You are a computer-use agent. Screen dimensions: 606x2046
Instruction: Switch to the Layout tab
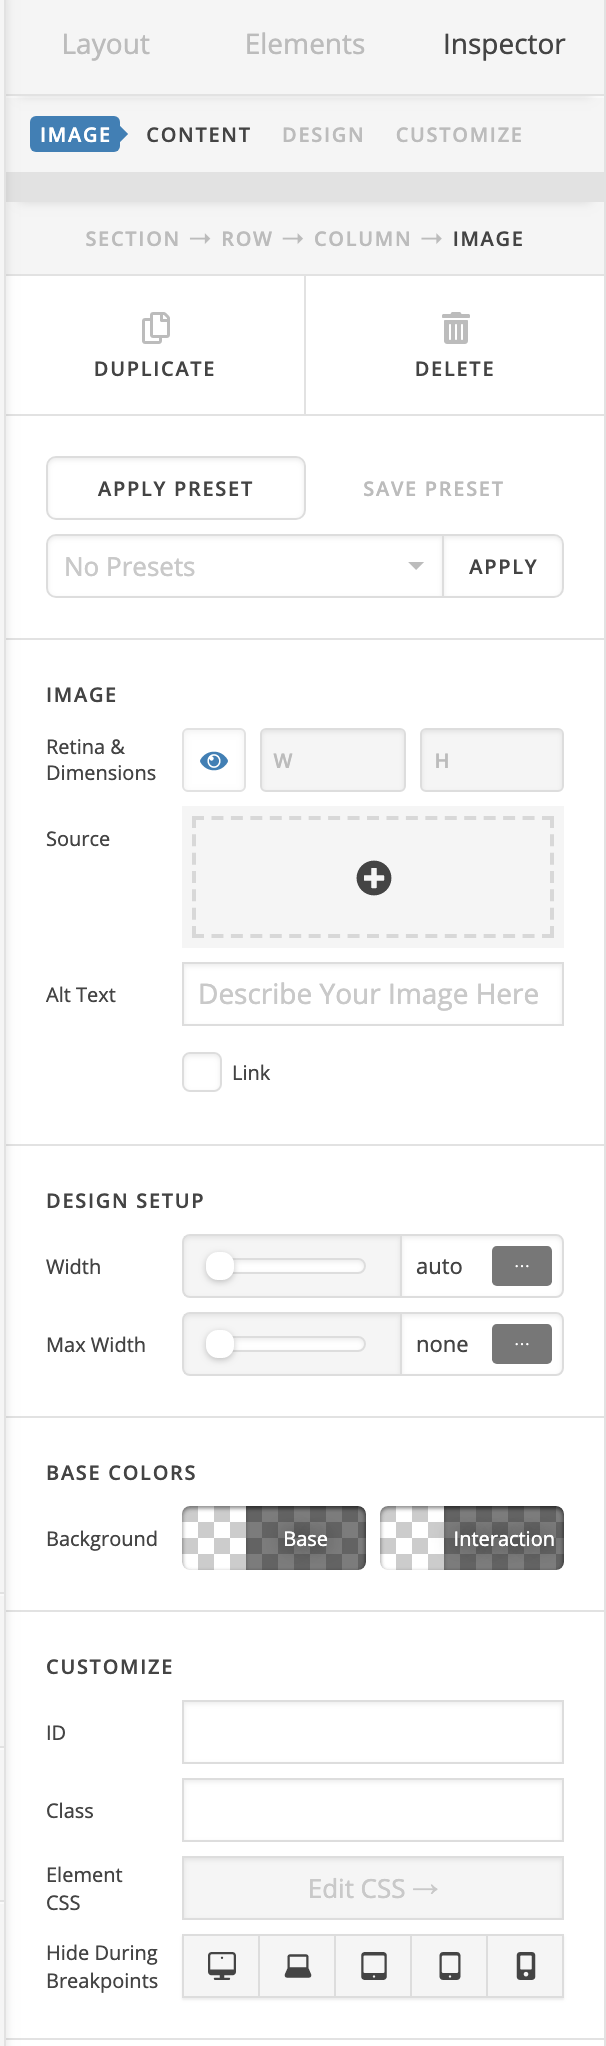click(x=105, y=45)
